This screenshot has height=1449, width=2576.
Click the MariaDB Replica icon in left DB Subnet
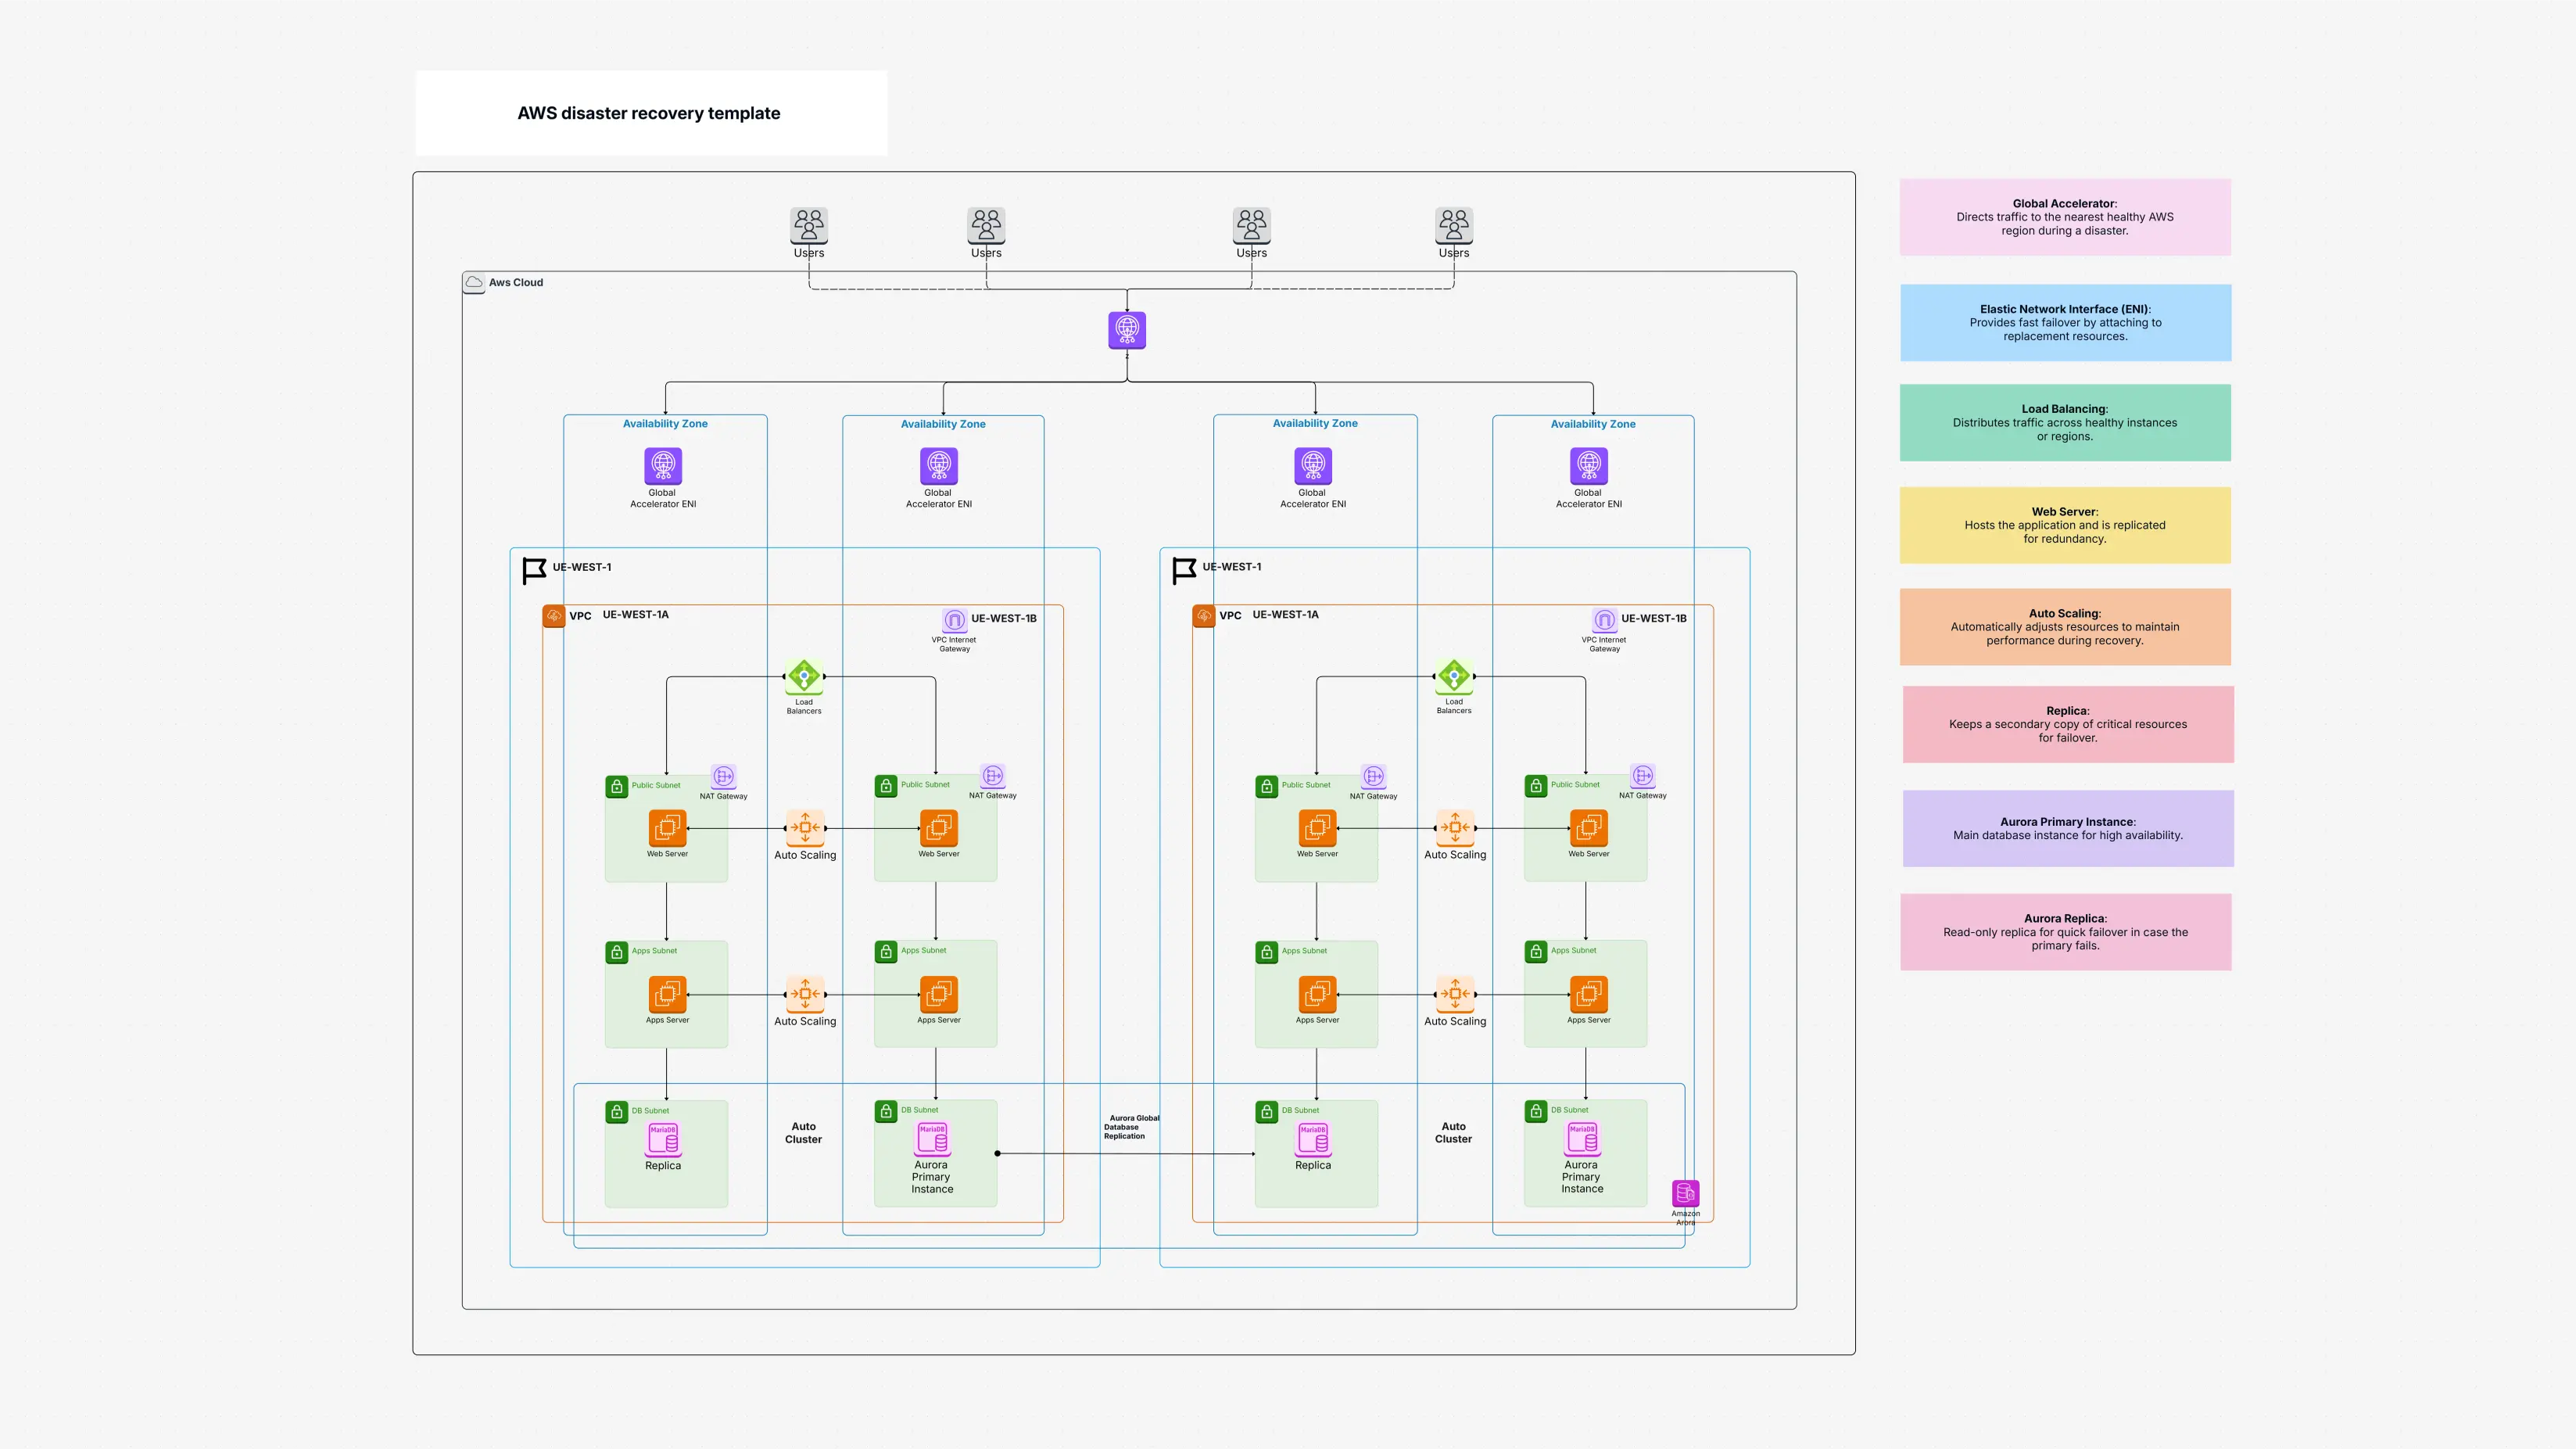pyautogui.click(x=663, y=1140)
